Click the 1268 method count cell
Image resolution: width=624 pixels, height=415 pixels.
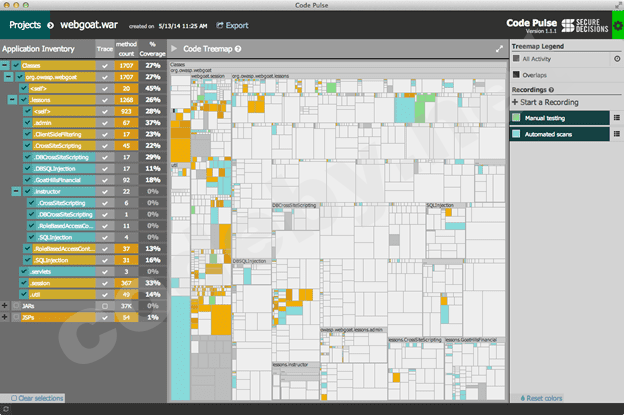(x=126, y=100)
